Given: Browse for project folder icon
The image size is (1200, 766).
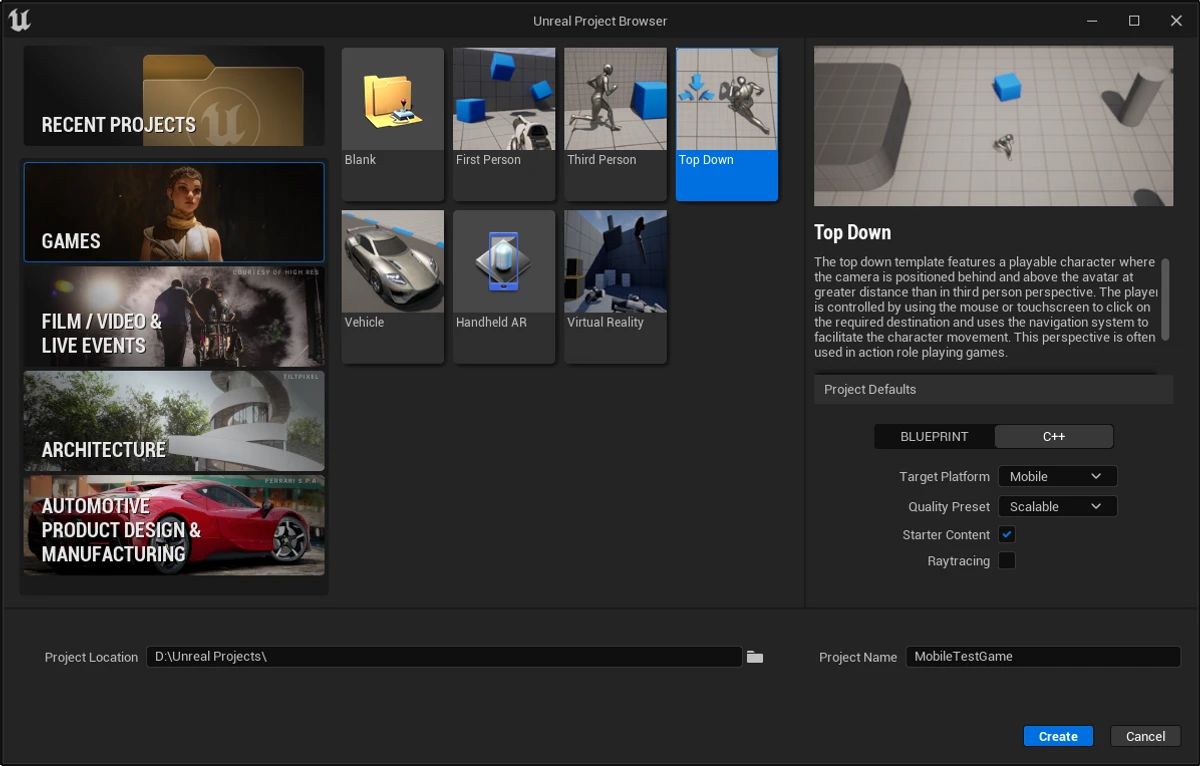Looking at the screenshot, I should coord(755,657).
